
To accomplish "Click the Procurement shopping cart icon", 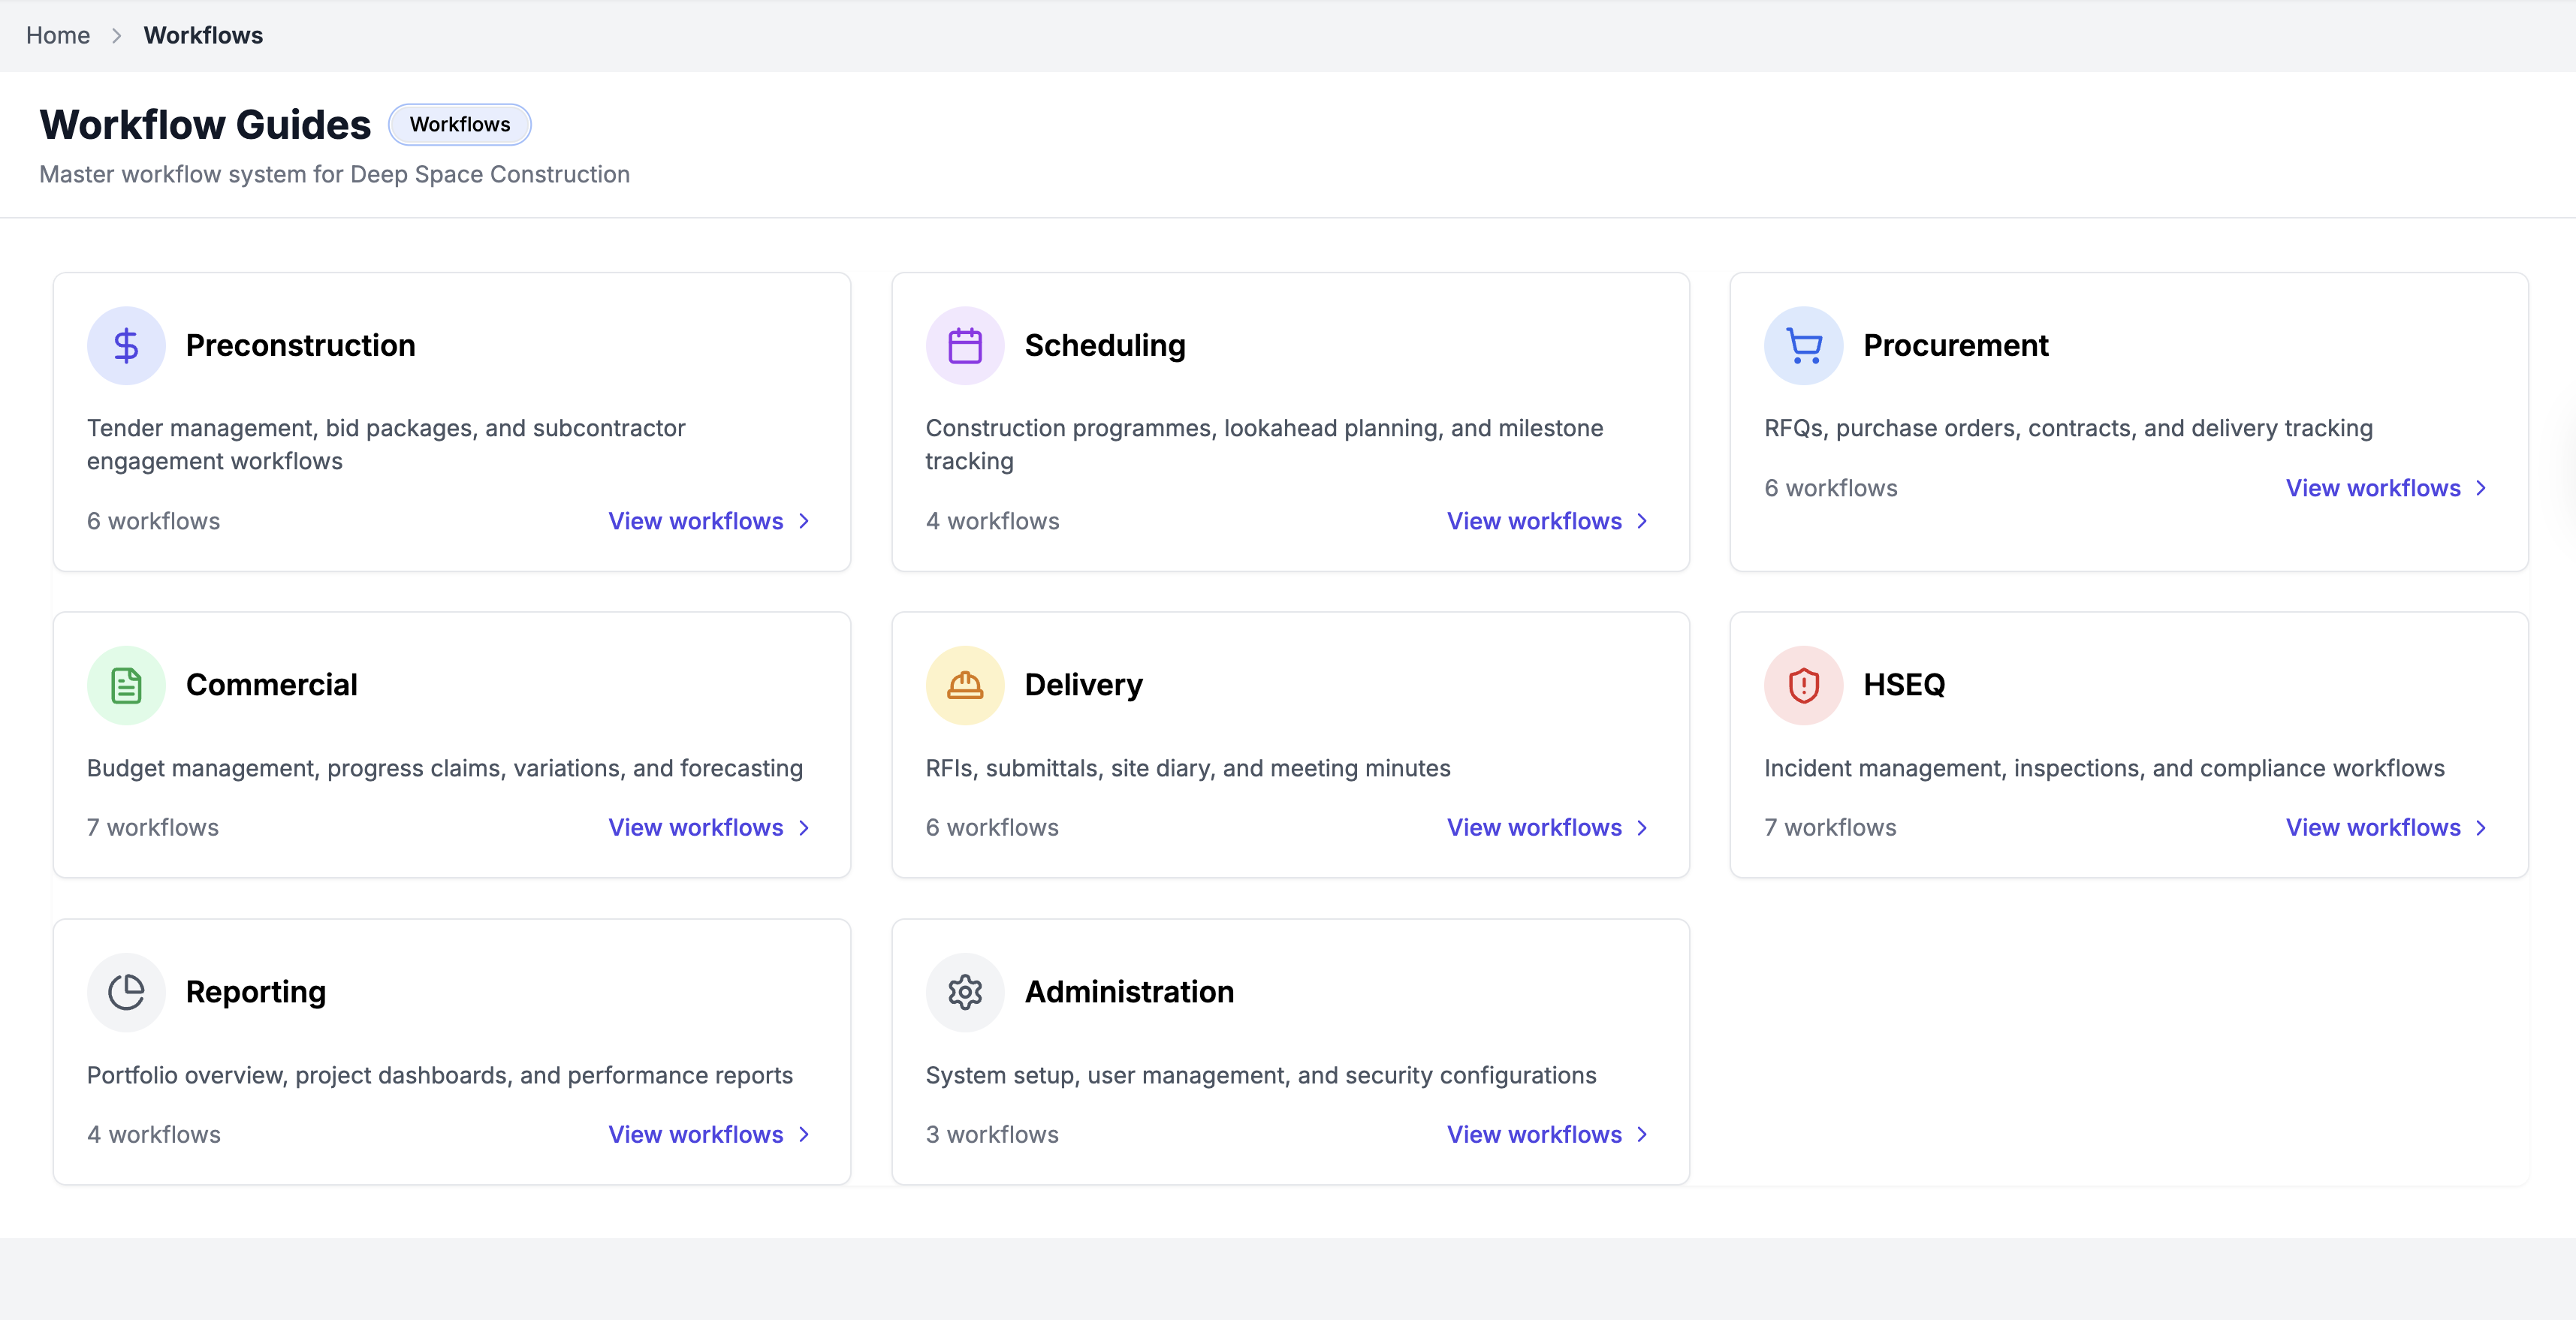I will click(1803, 345).
